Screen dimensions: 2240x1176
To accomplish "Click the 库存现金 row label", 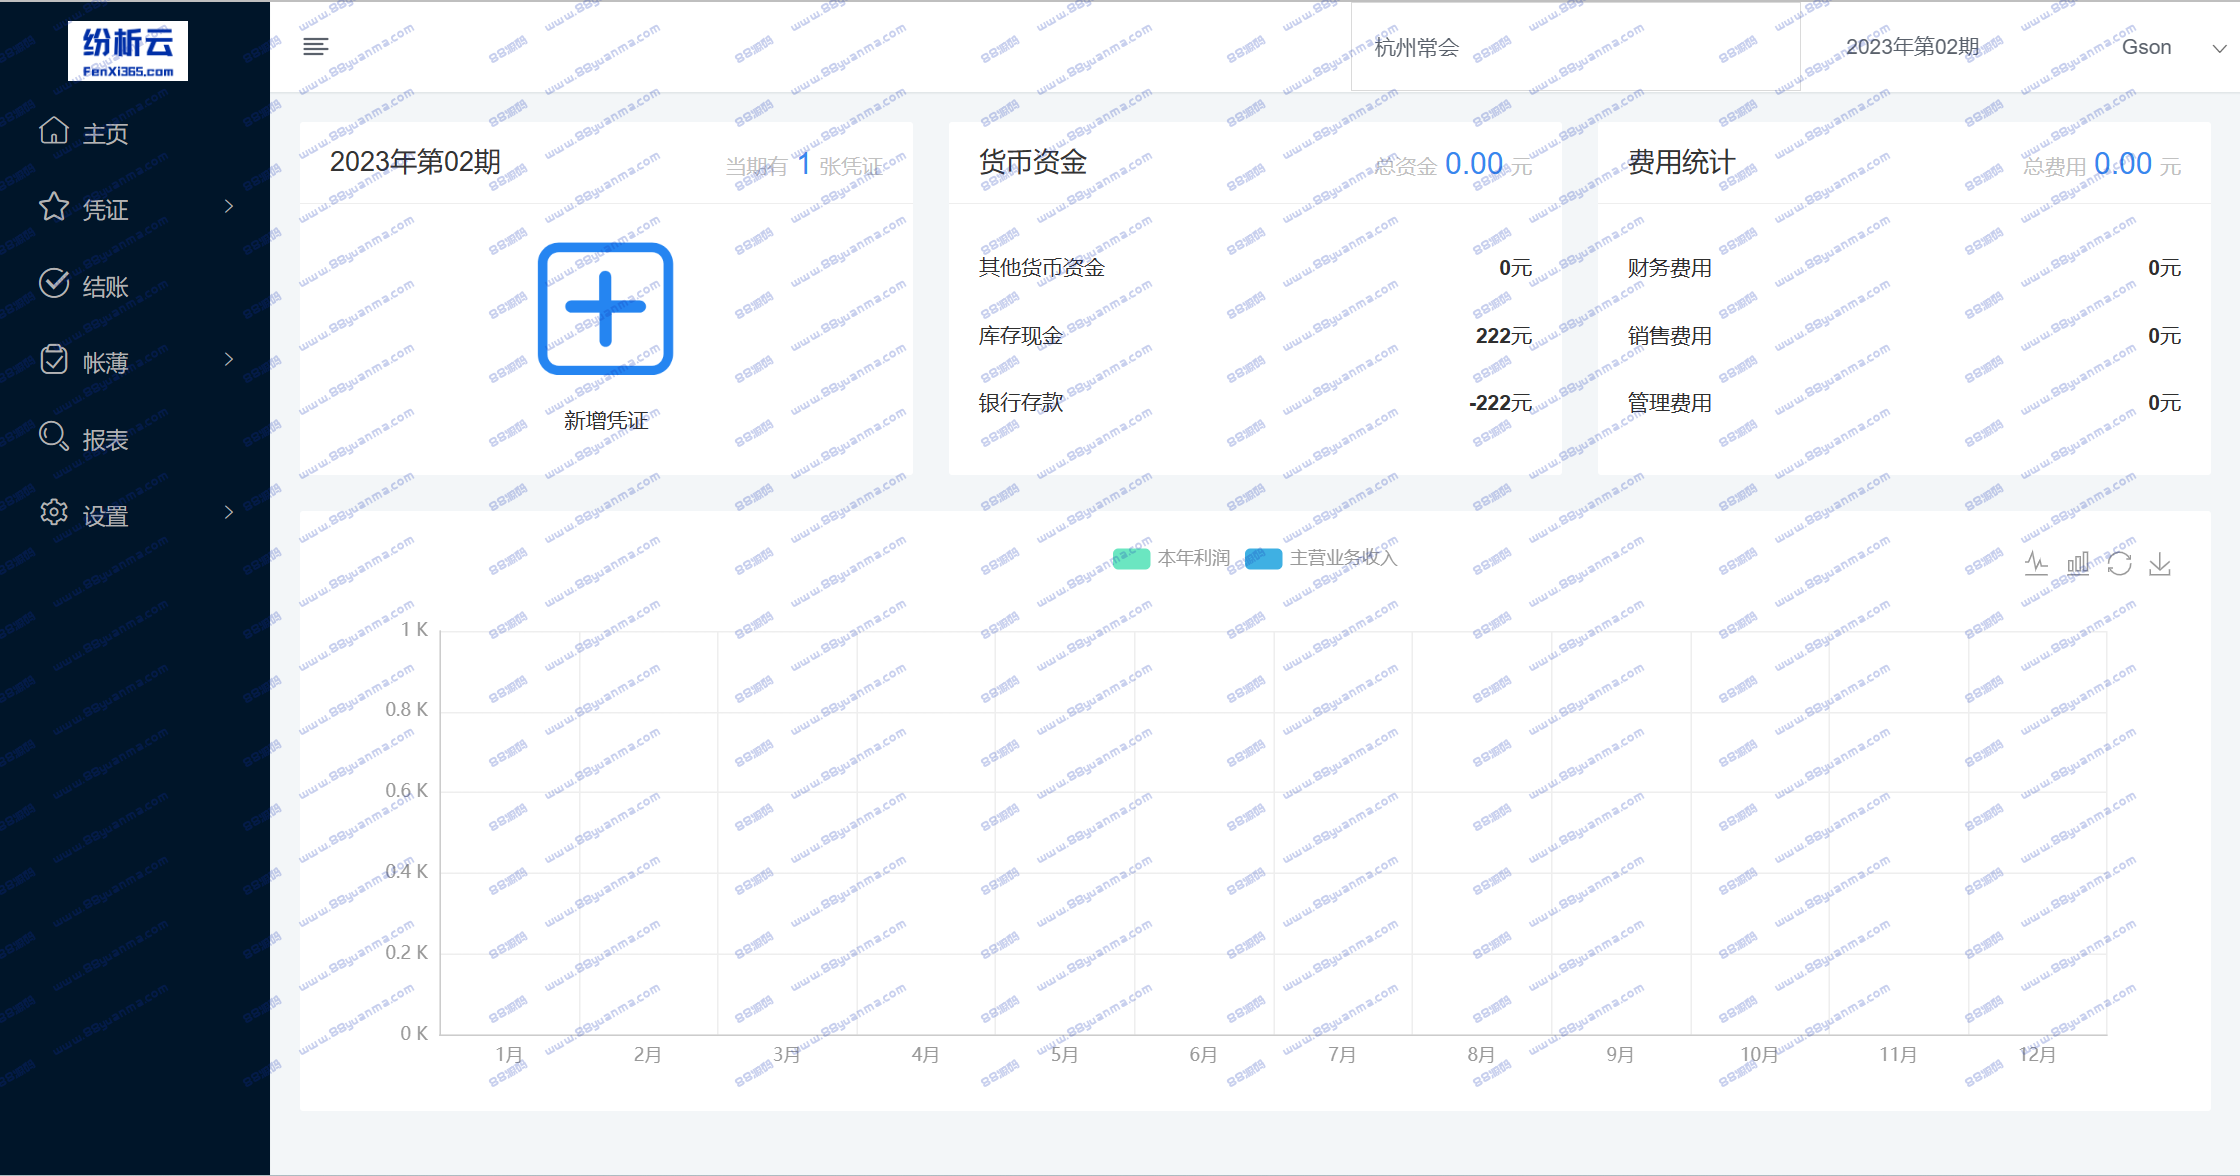I will (1021, 336).
